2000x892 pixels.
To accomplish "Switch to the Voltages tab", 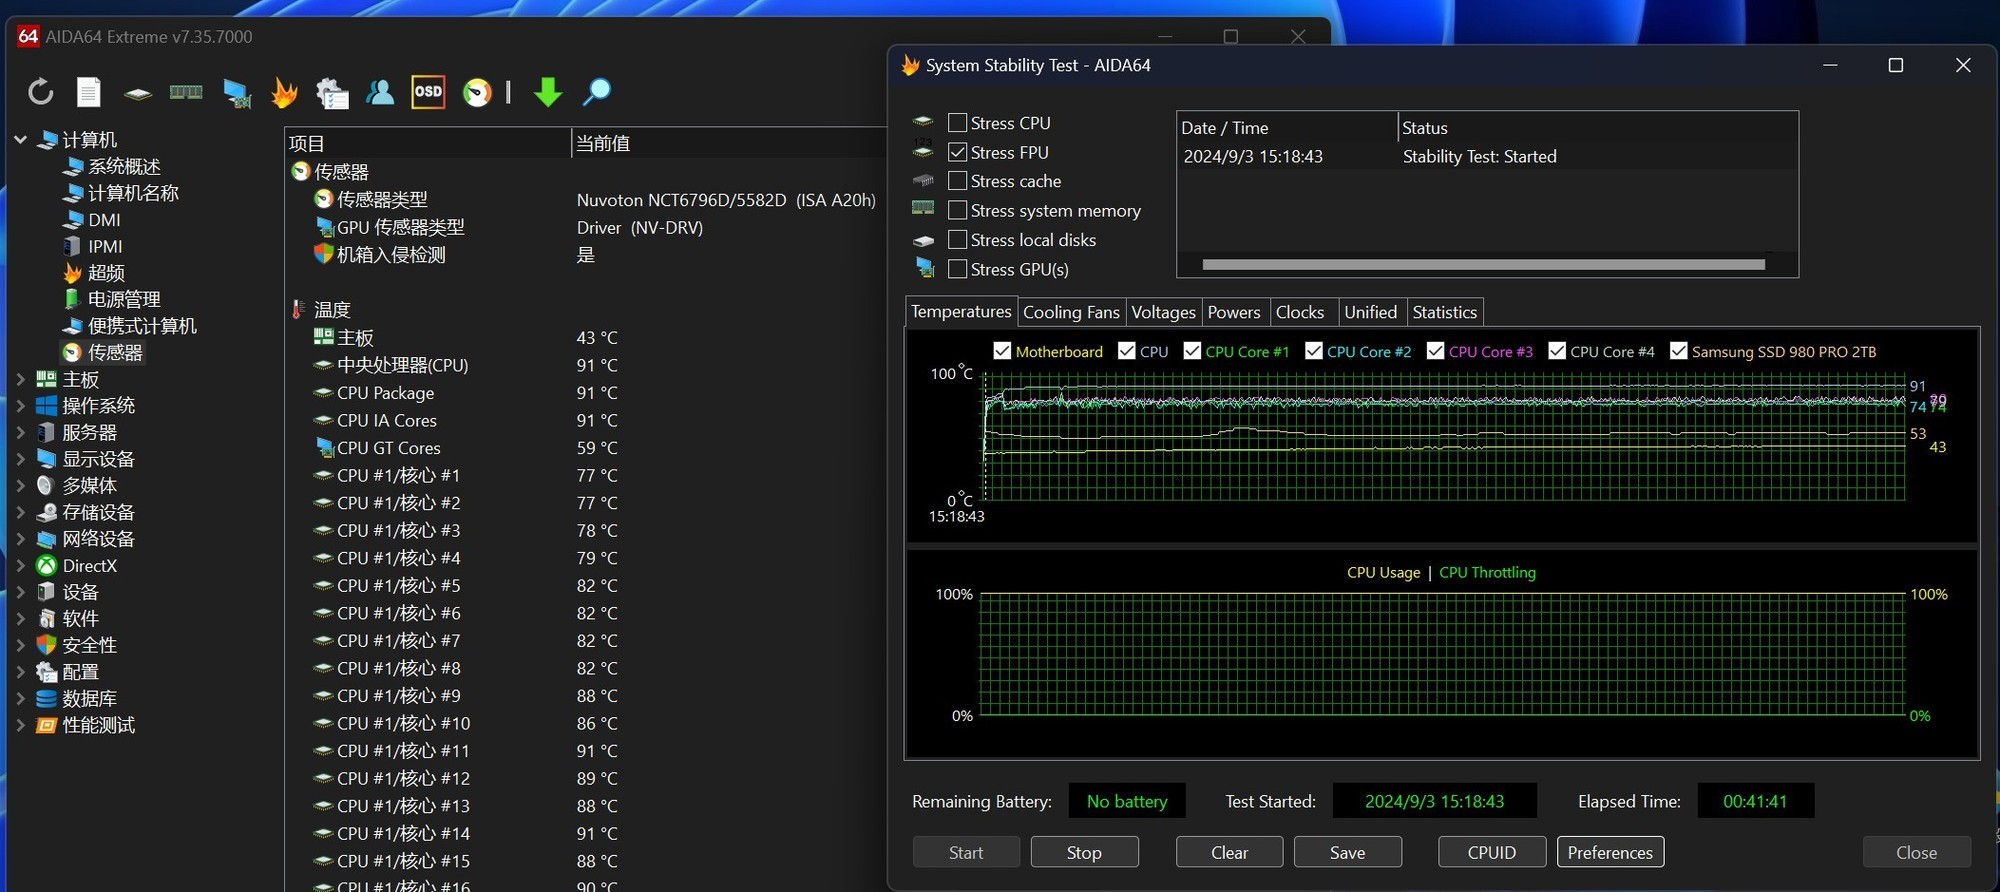I will pos(1163,312).
